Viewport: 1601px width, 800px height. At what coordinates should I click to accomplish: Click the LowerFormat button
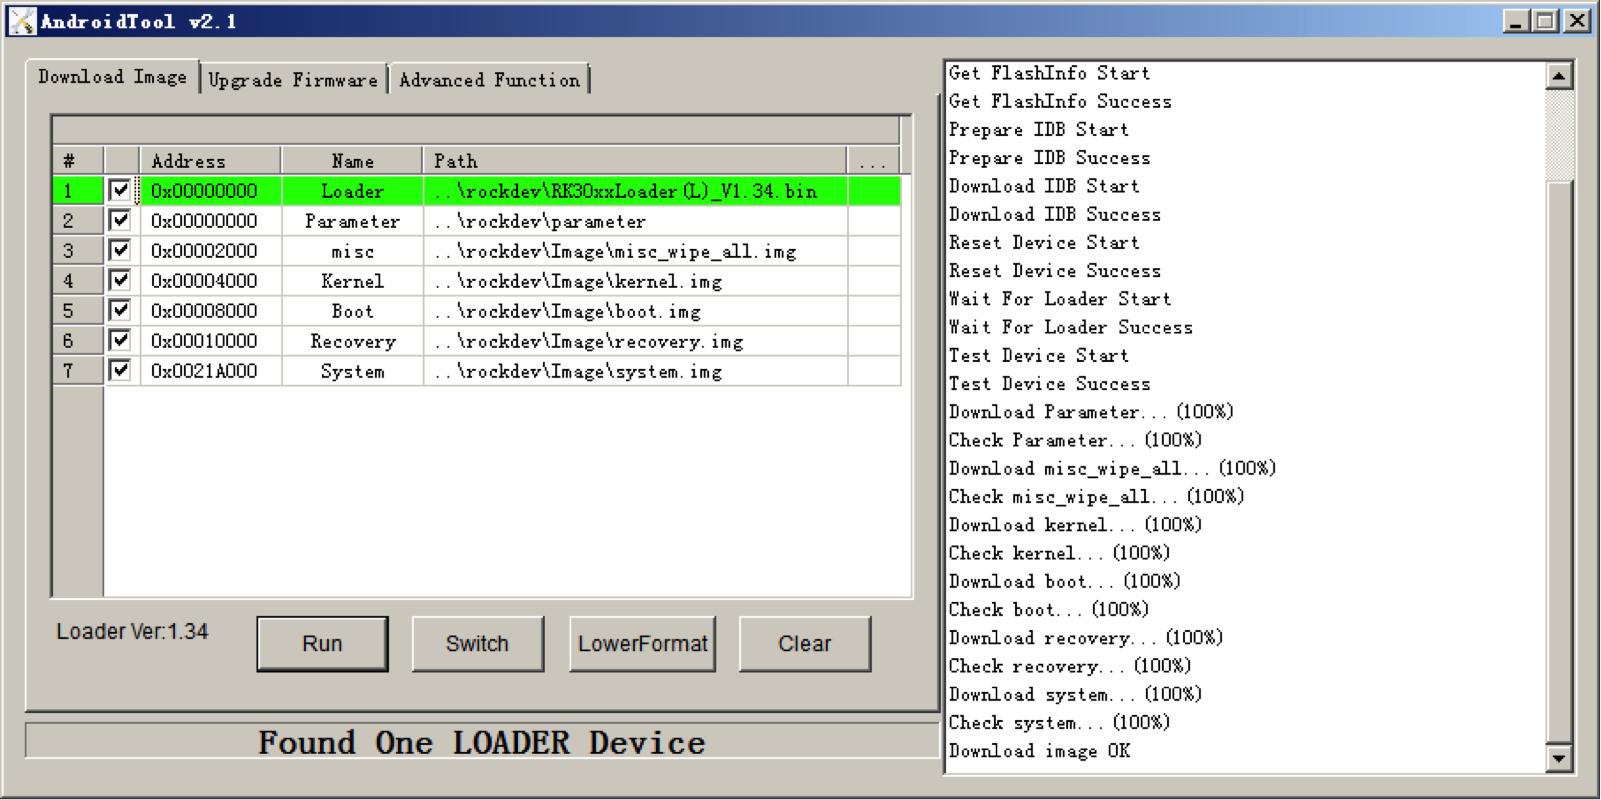pyautogui.click(x=642, y=644)
